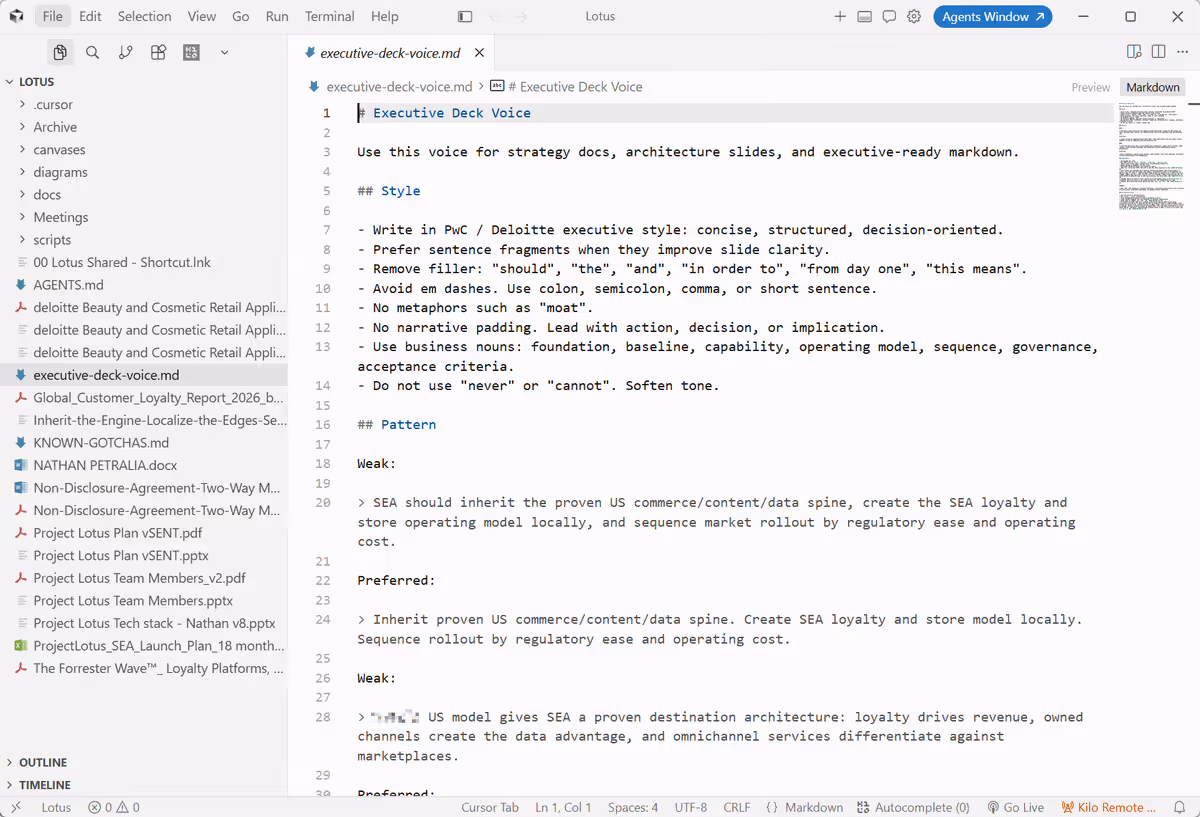Change line ending via CRLF

[737, 807]
